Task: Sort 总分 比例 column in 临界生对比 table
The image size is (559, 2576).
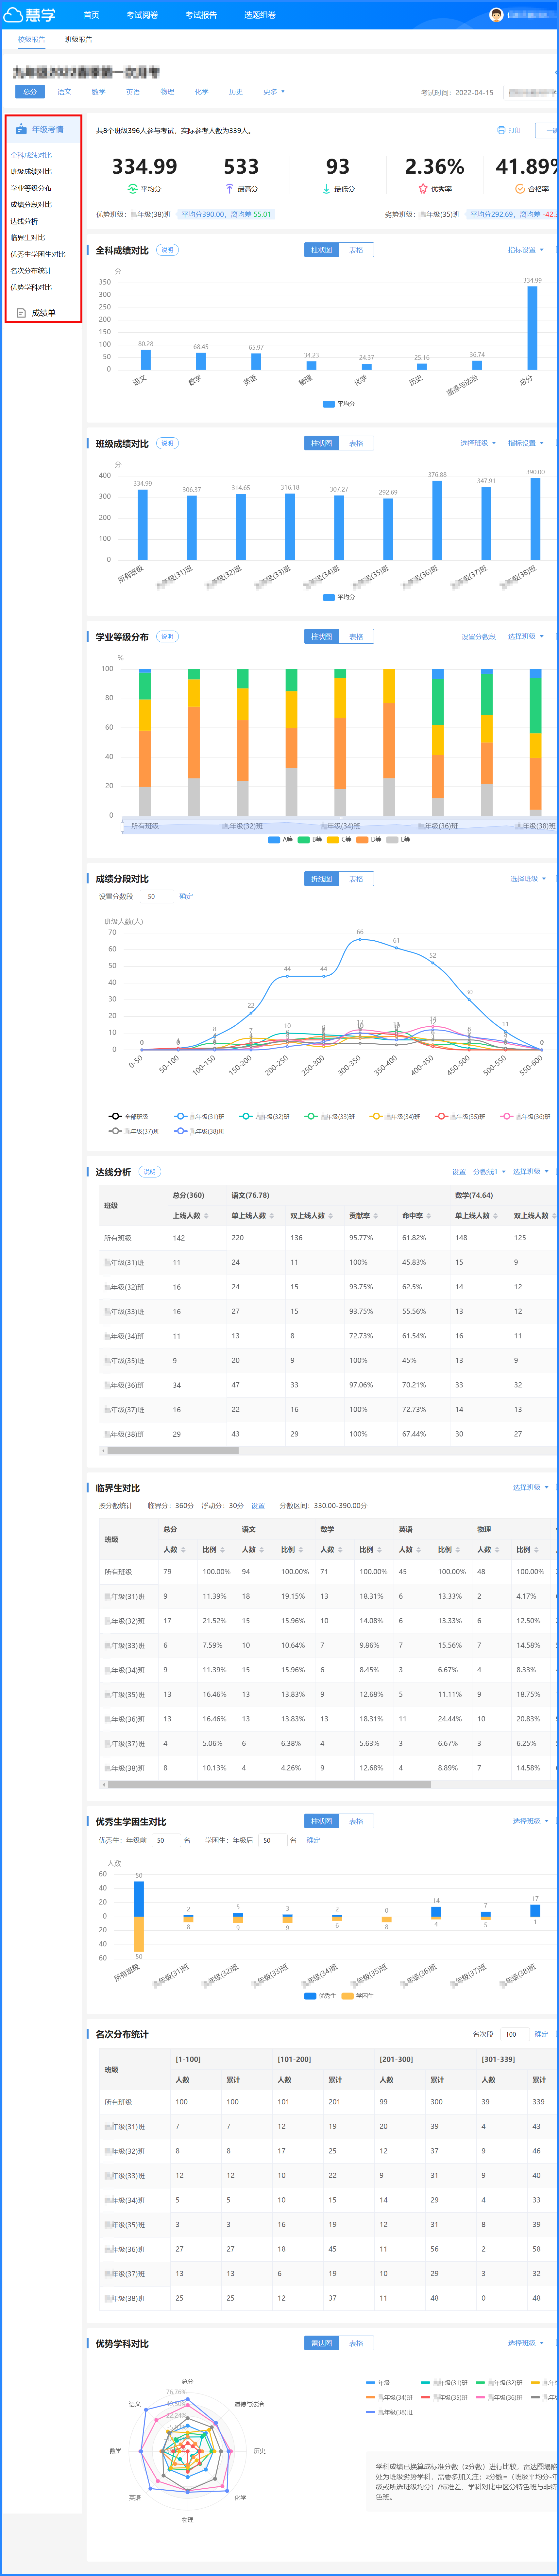Action: (x=223, y=1550)
